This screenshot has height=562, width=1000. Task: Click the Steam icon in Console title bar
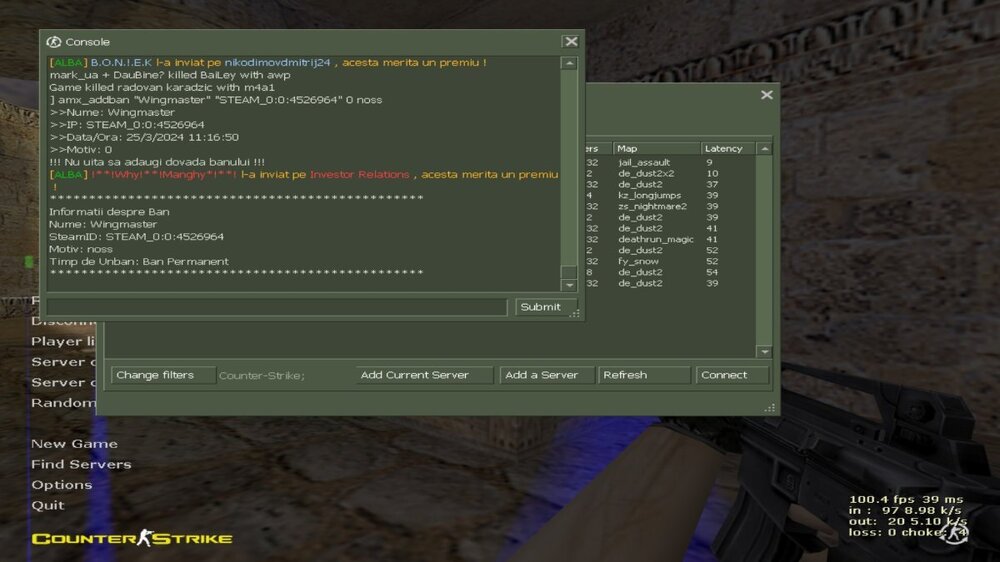point(54,42)
